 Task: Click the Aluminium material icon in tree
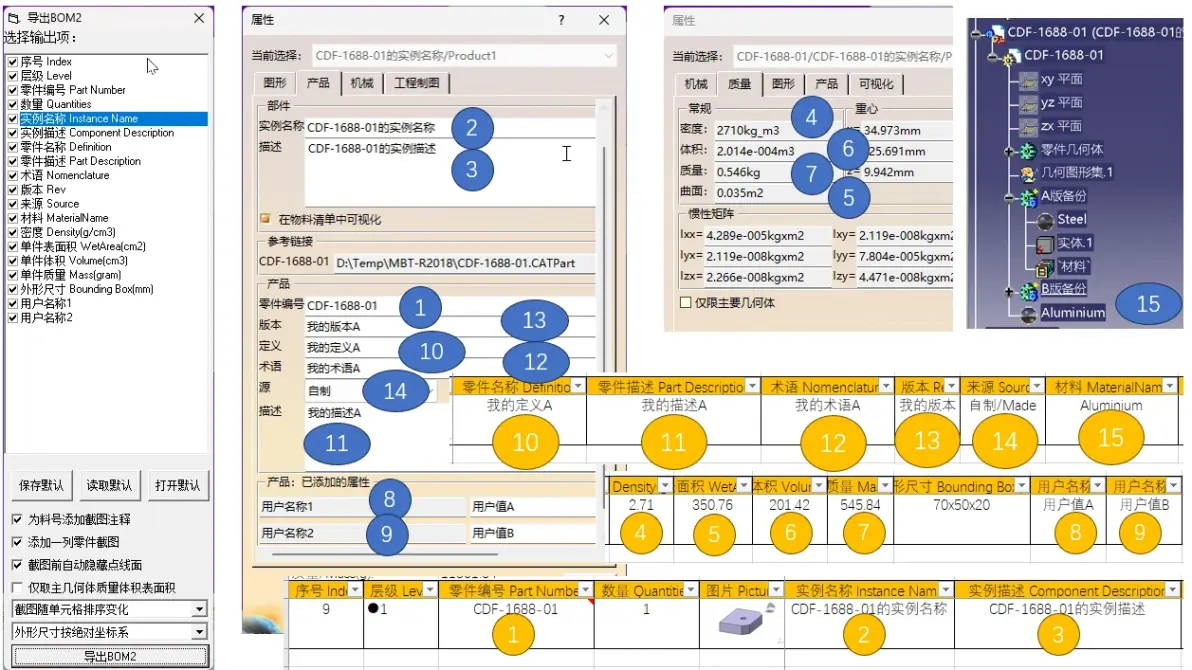point(1029,313)
